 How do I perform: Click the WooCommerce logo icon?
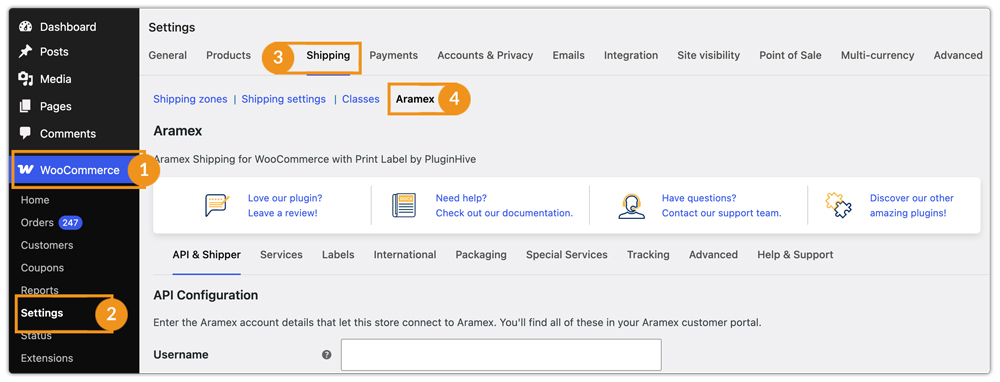[26, 170]
